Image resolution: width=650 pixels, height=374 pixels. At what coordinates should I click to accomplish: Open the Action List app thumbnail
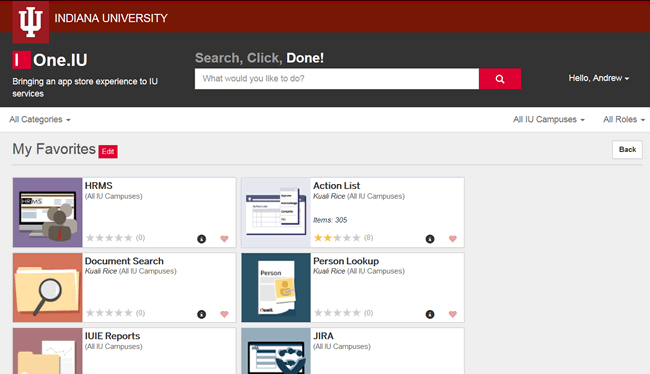[x=276, y=212]
